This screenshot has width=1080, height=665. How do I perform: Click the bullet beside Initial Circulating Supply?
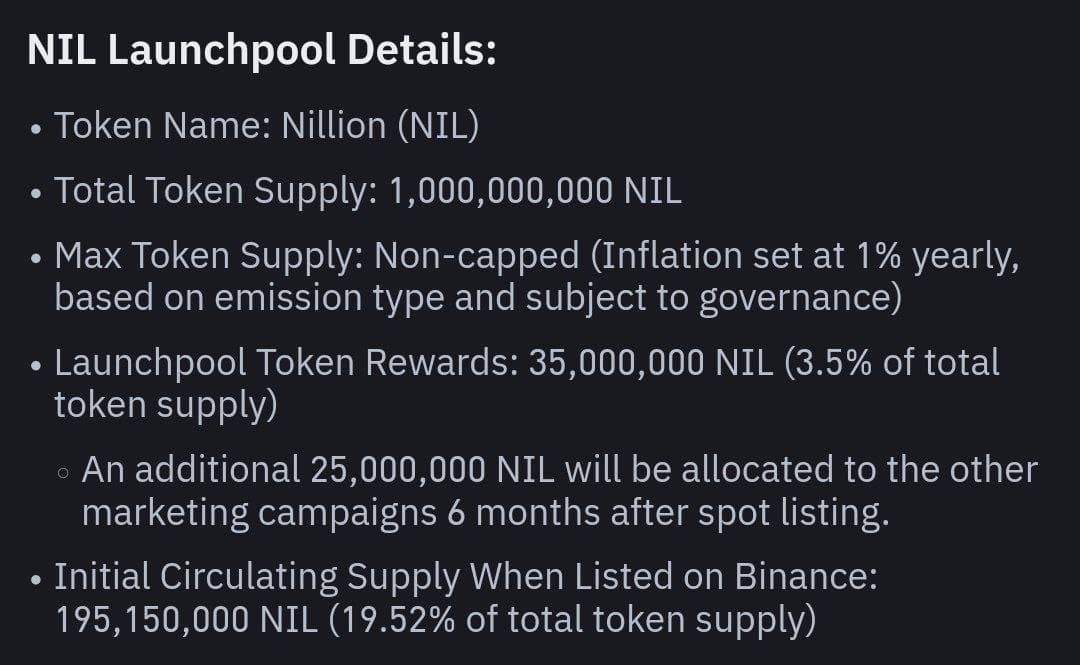37,580
